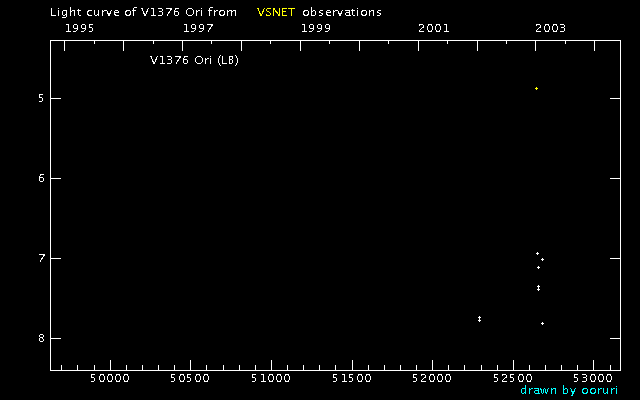This screenshot has width=640, height=400.
Task: Click the yellow VSNET title word
Action: (x=276, y=12)
